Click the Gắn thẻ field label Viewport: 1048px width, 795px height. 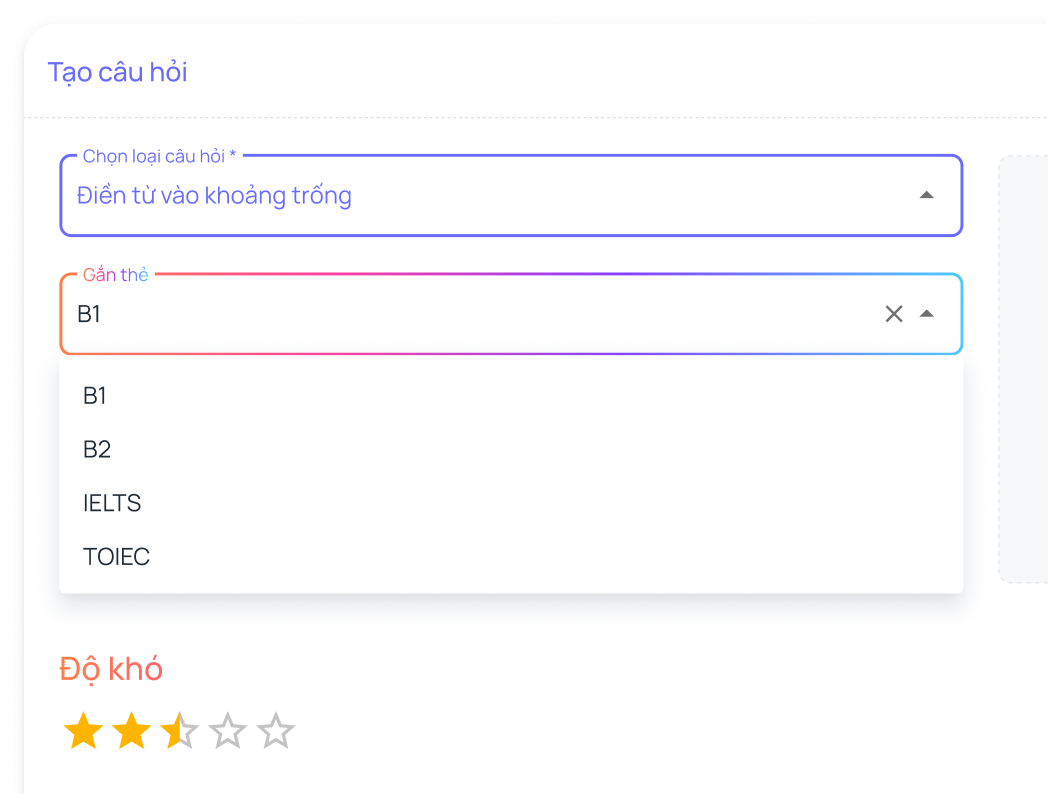[115, 275]
